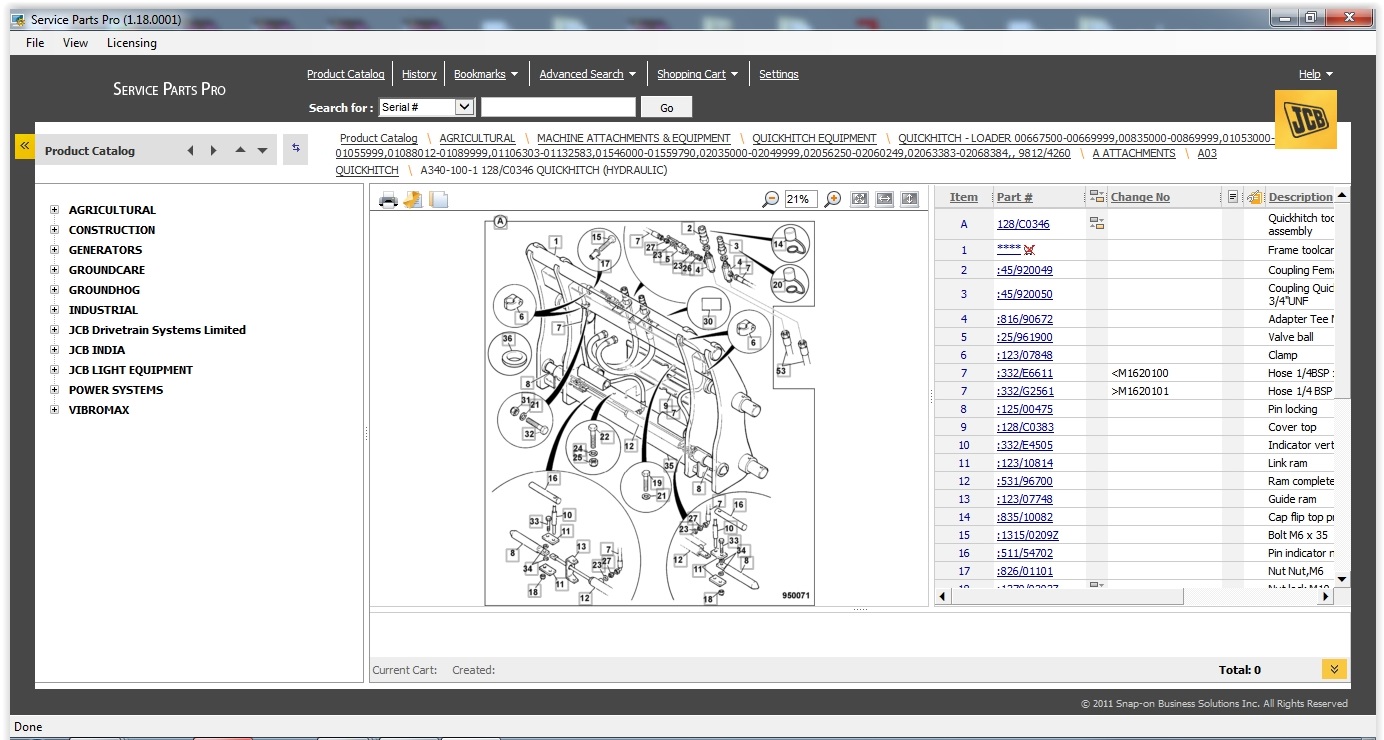Click the sync tree icon next to Product Catalog
Image resolution: width=1384 pixels, height=740 pixels.
click(295, 148)
